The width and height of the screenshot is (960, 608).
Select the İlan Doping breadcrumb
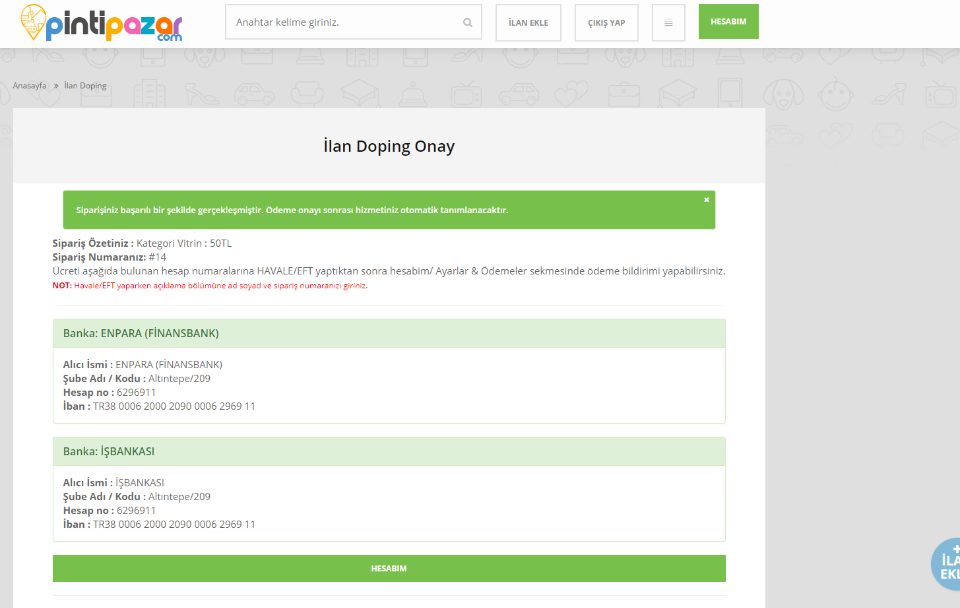pyautogui.click(x=85, y=86)
